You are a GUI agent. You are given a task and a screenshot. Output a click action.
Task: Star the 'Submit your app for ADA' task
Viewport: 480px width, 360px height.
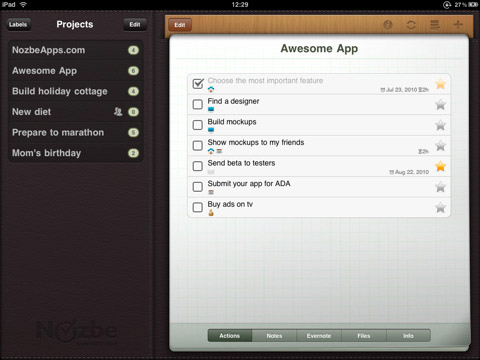pyautogui.click(x=440, y=187)
